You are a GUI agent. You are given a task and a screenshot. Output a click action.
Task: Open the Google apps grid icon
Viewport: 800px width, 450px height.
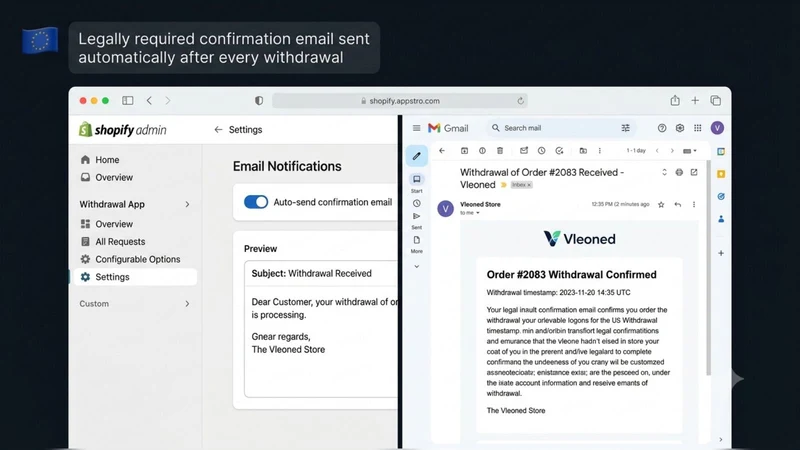pos(697,128)
